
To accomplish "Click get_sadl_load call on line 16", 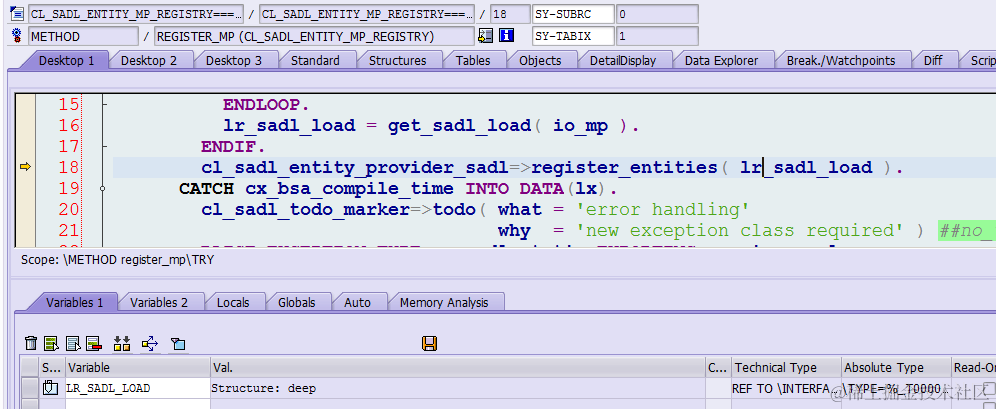I will pos(459,125).
